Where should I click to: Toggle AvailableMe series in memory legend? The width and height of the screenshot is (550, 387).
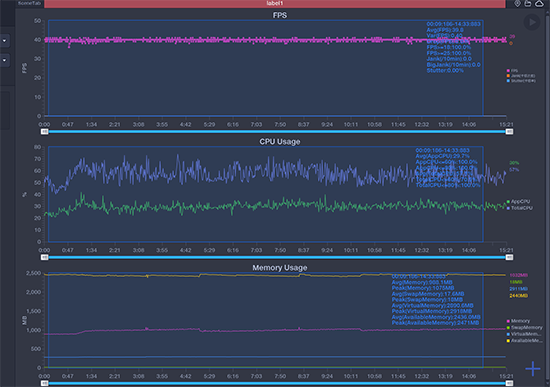524,340
